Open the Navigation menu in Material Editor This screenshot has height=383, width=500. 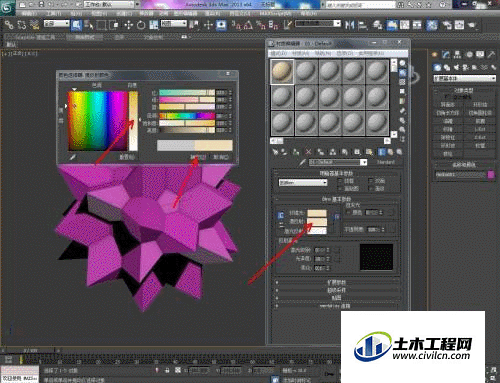coord(323,53)
